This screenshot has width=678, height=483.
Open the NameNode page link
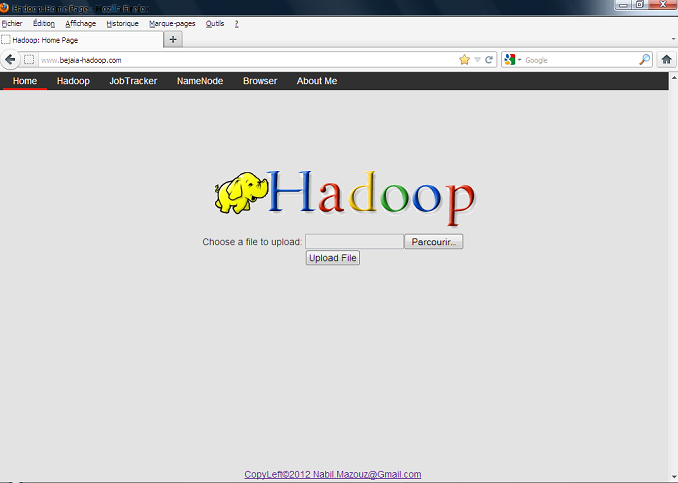point(200,81)
